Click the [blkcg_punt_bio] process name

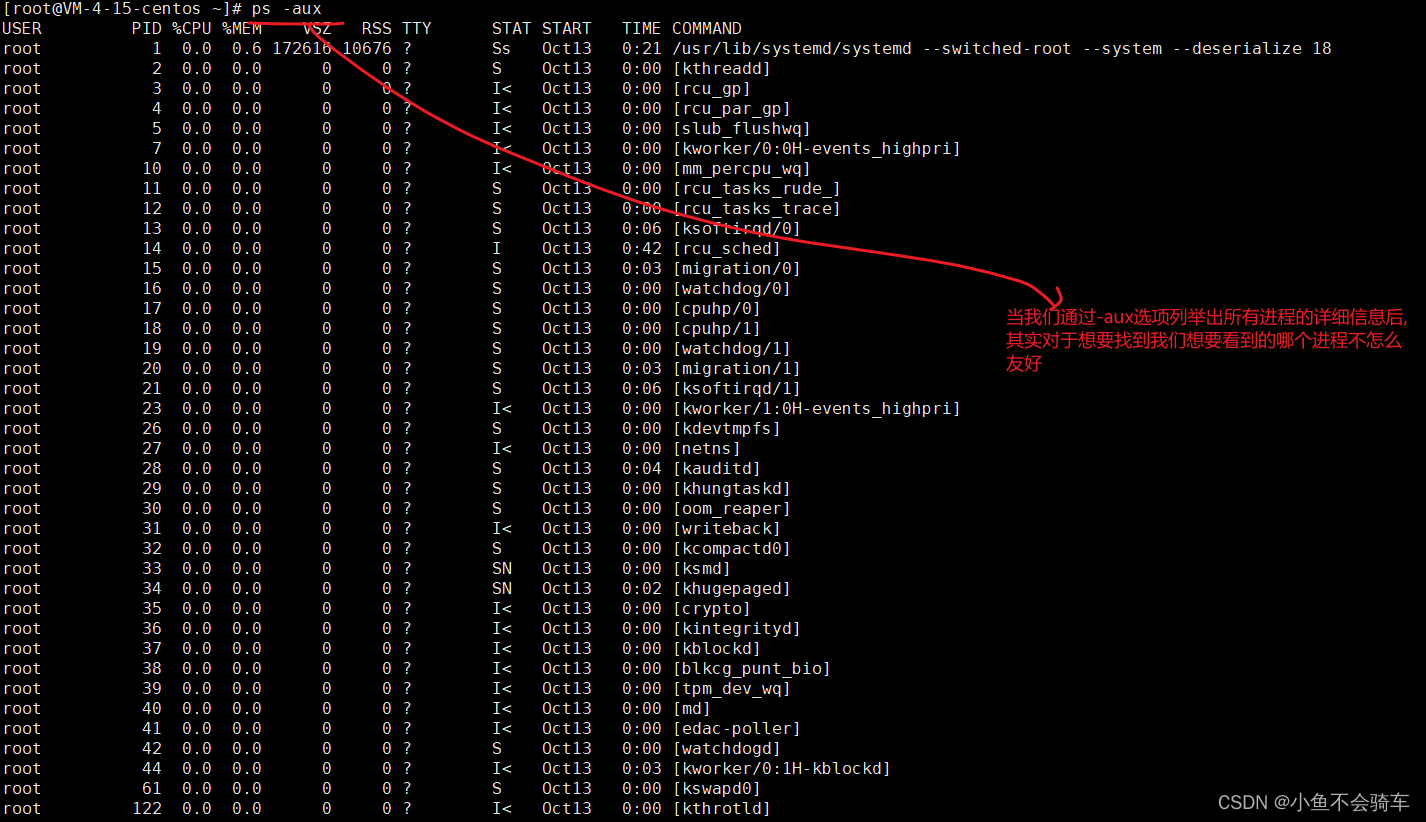752,669
